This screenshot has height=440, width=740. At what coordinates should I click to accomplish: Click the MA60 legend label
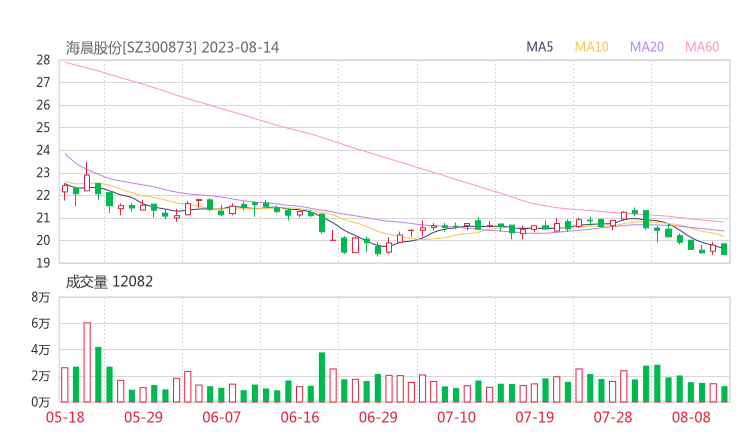[x=702, y=47]
